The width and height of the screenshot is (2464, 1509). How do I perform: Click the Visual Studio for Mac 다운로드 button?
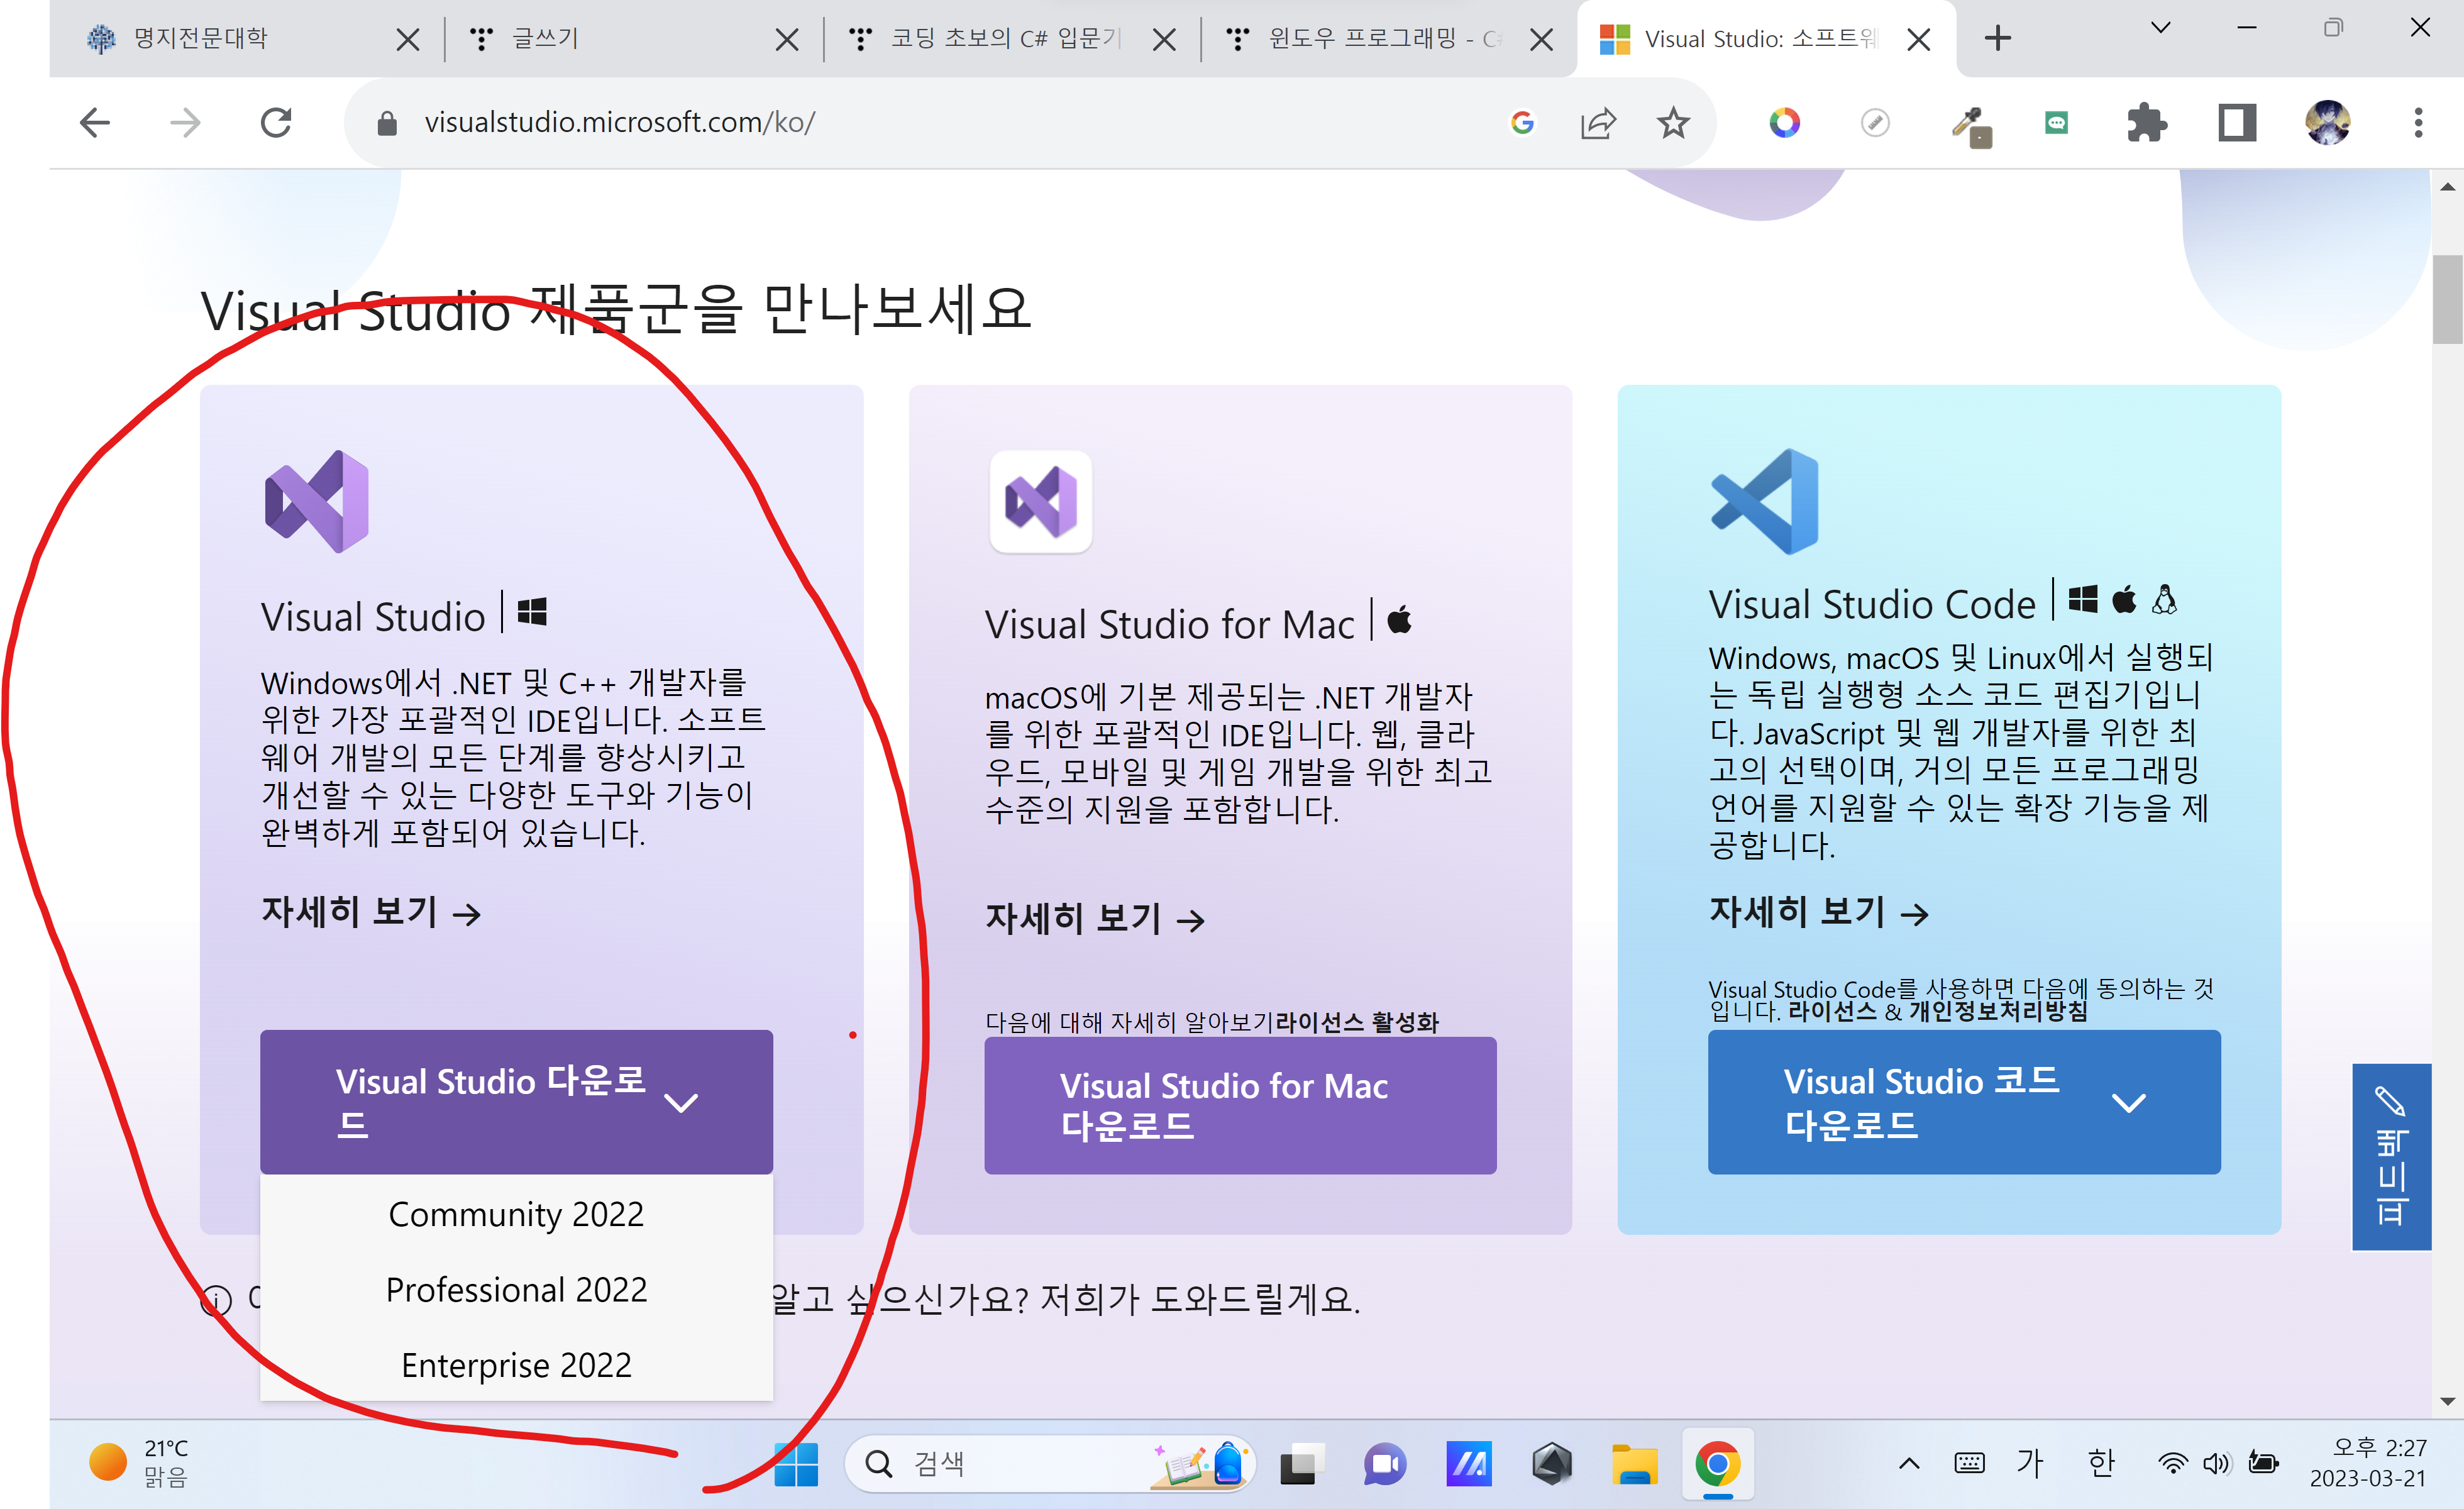tap(1239, 1105)
